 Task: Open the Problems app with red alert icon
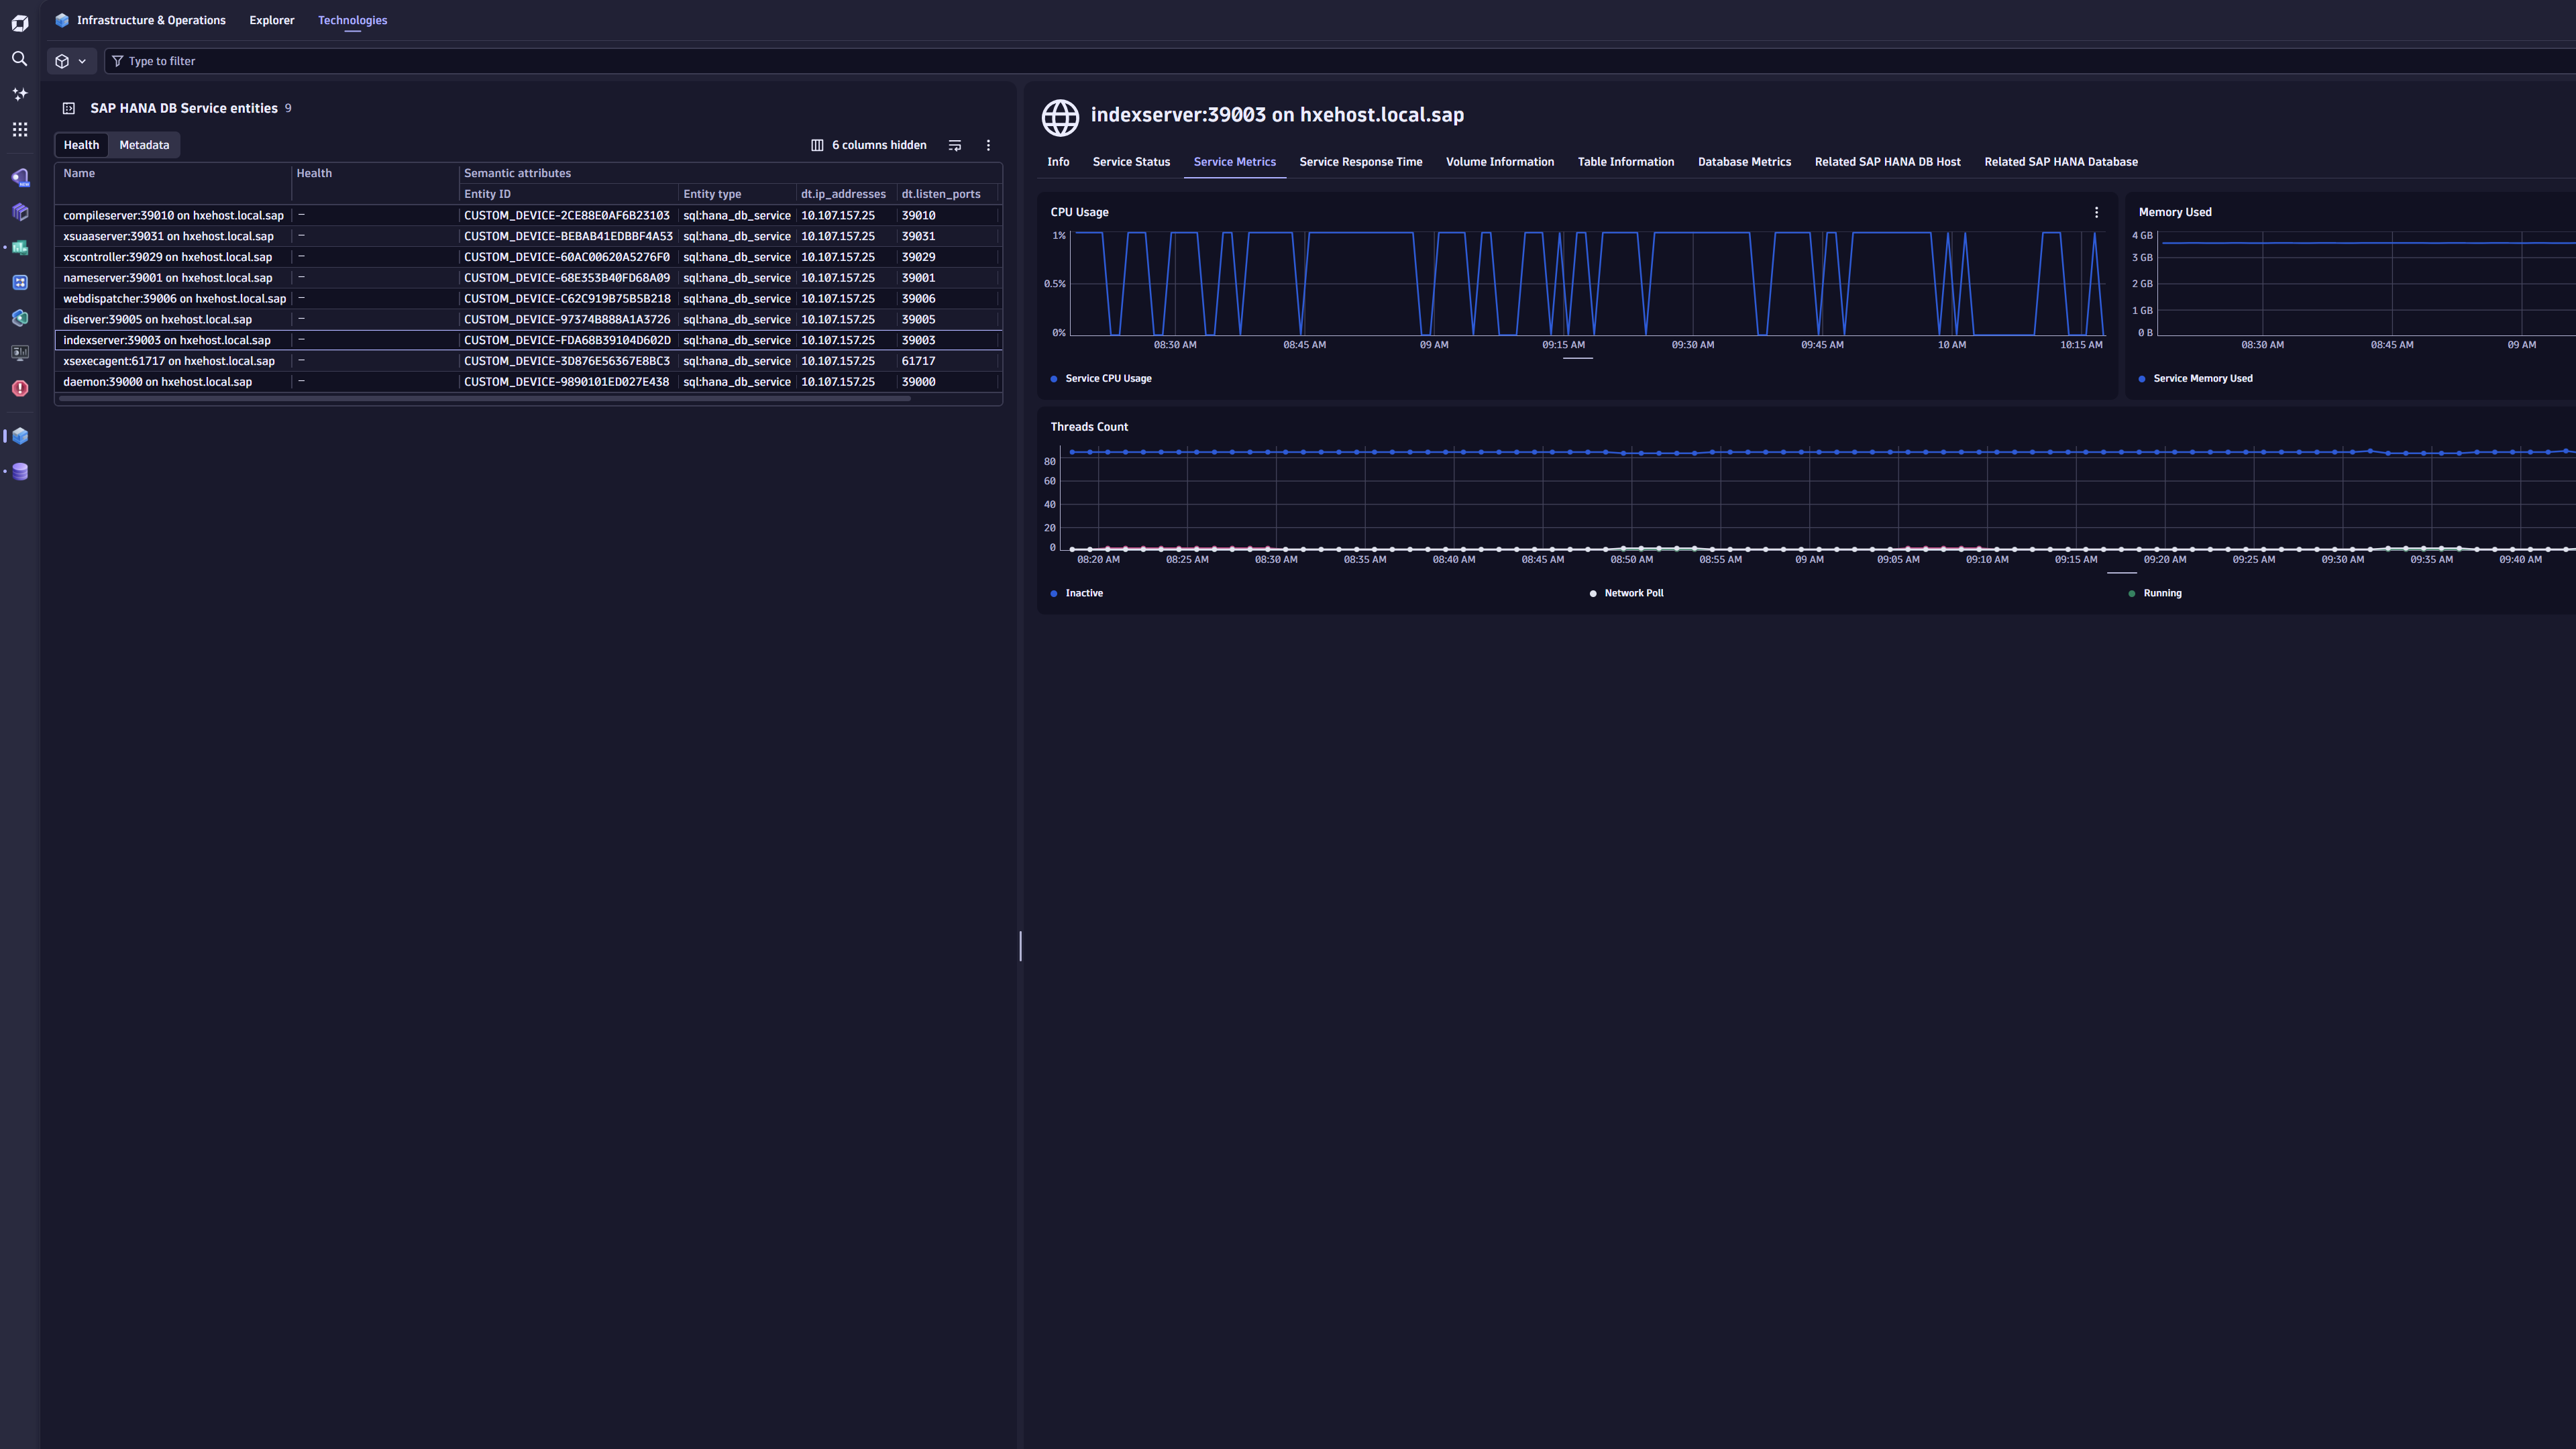coord(19,388)
